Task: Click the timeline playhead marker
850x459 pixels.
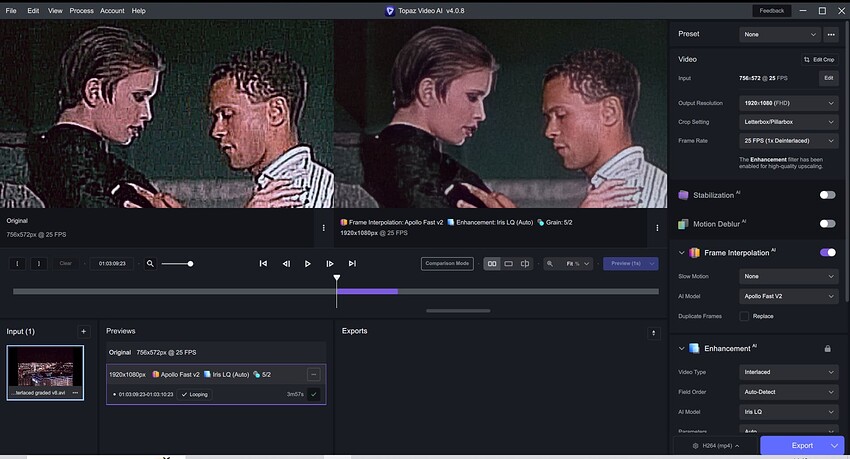Action: [x=337, y=278]
